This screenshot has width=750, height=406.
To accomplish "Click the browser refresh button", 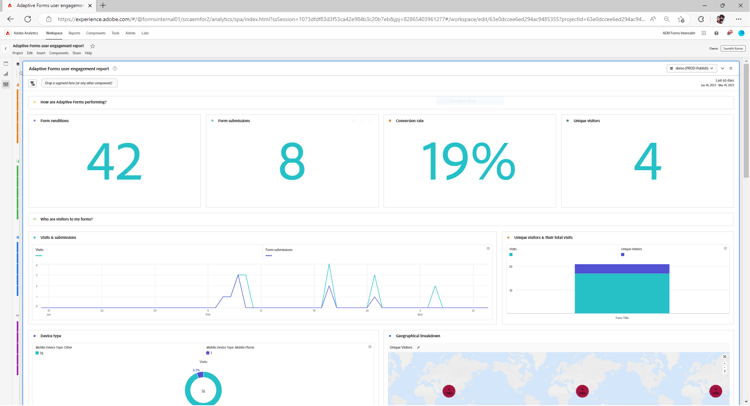I will pos(28,19).
